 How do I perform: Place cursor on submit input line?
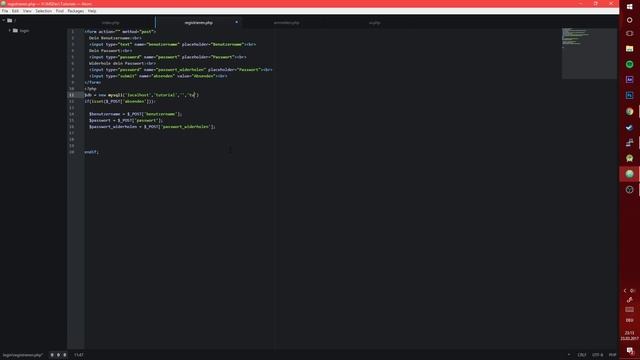(158, 76)
